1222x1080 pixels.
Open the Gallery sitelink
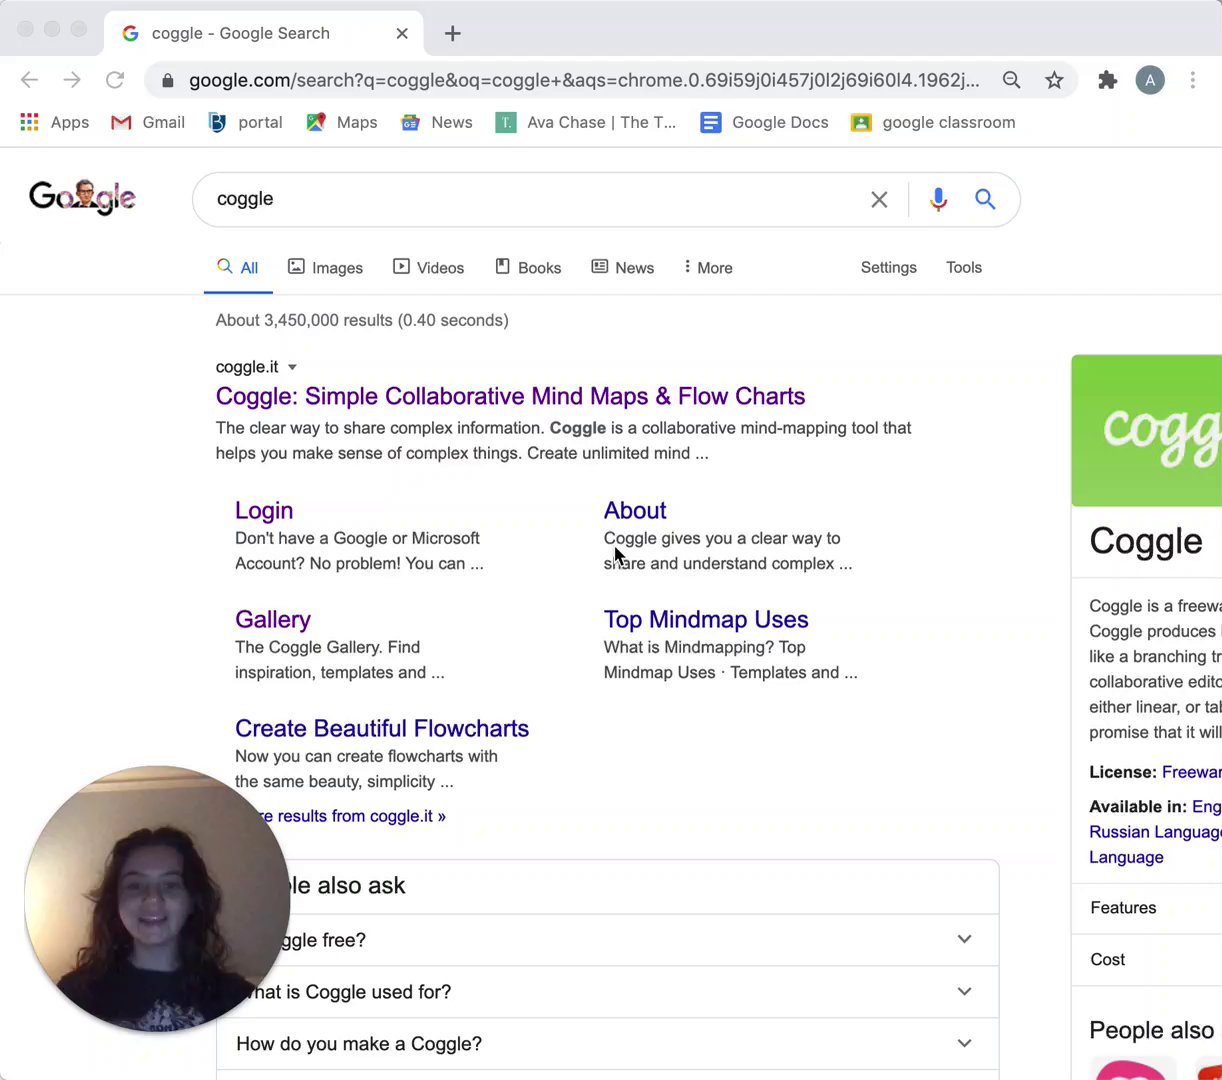coord(273,619)
